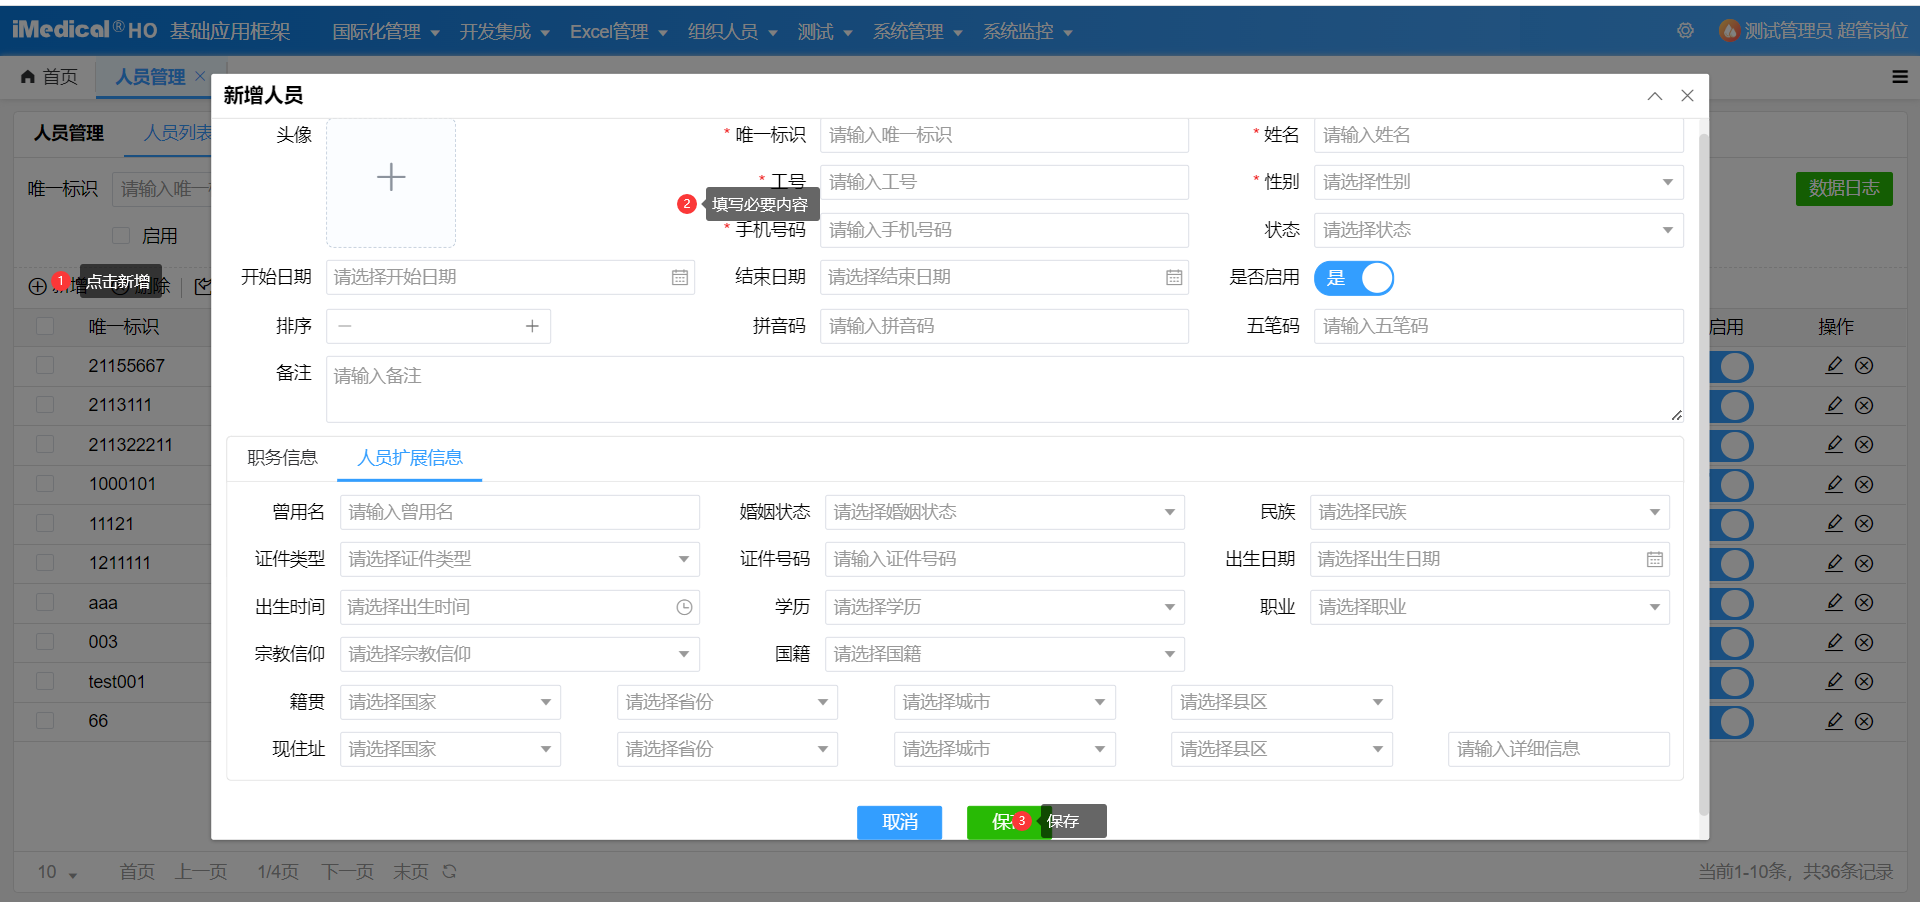Open the 学历 dropdown
This screenshot has height=906, width=1926.
[1004, 607]
